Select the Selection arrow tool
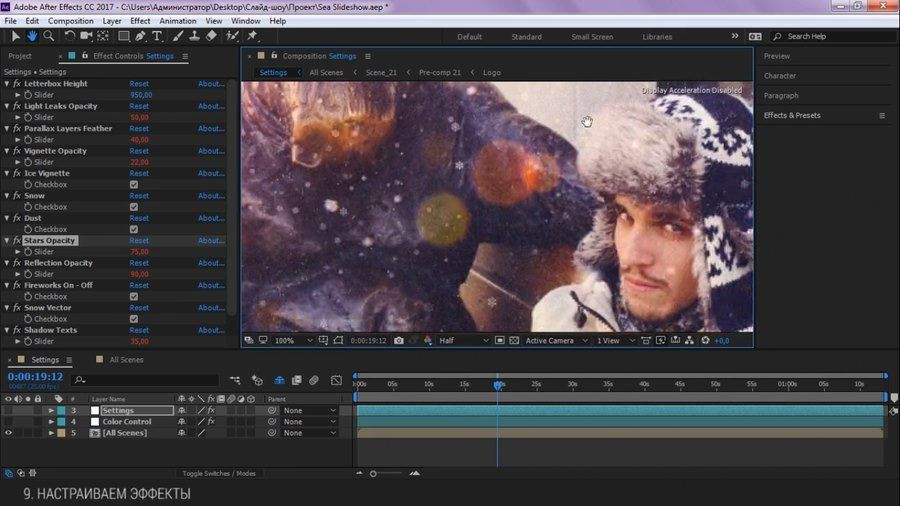Image resolution: width=900 pixels, height=506 pixels. pyautogui.click(x=16, y=37)
